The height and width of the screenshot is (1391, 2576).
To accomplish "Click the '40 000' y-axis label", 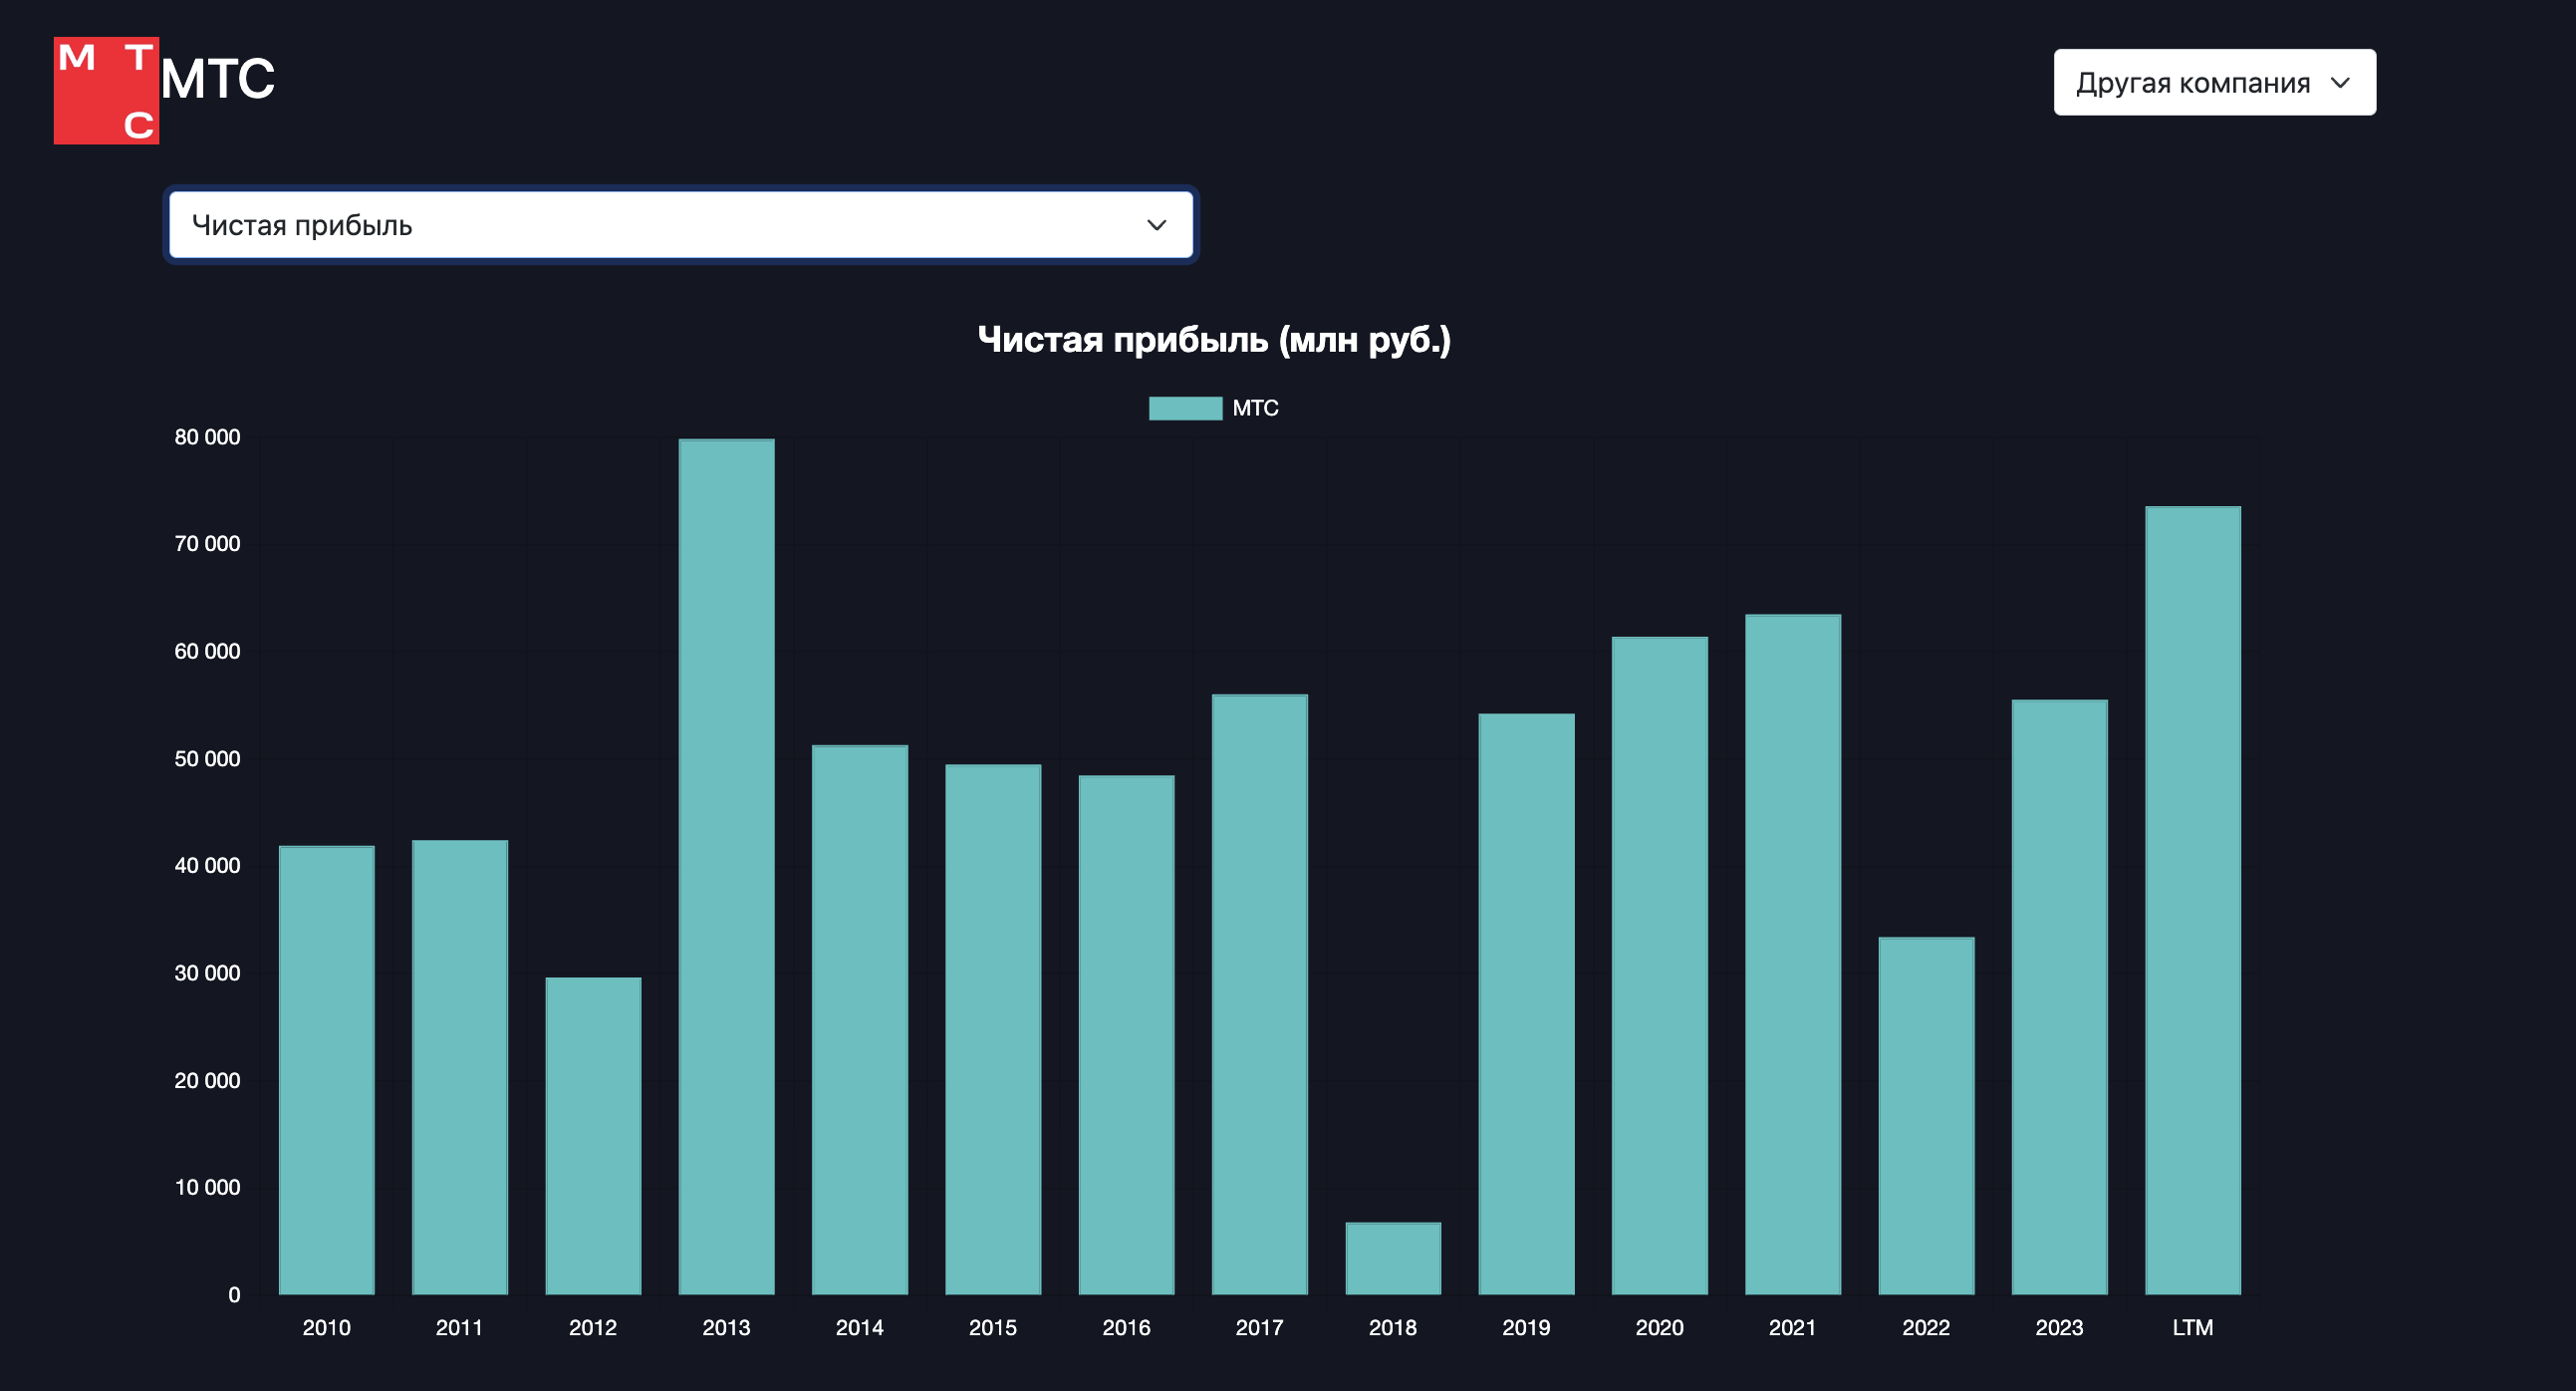I will (207, 866).
